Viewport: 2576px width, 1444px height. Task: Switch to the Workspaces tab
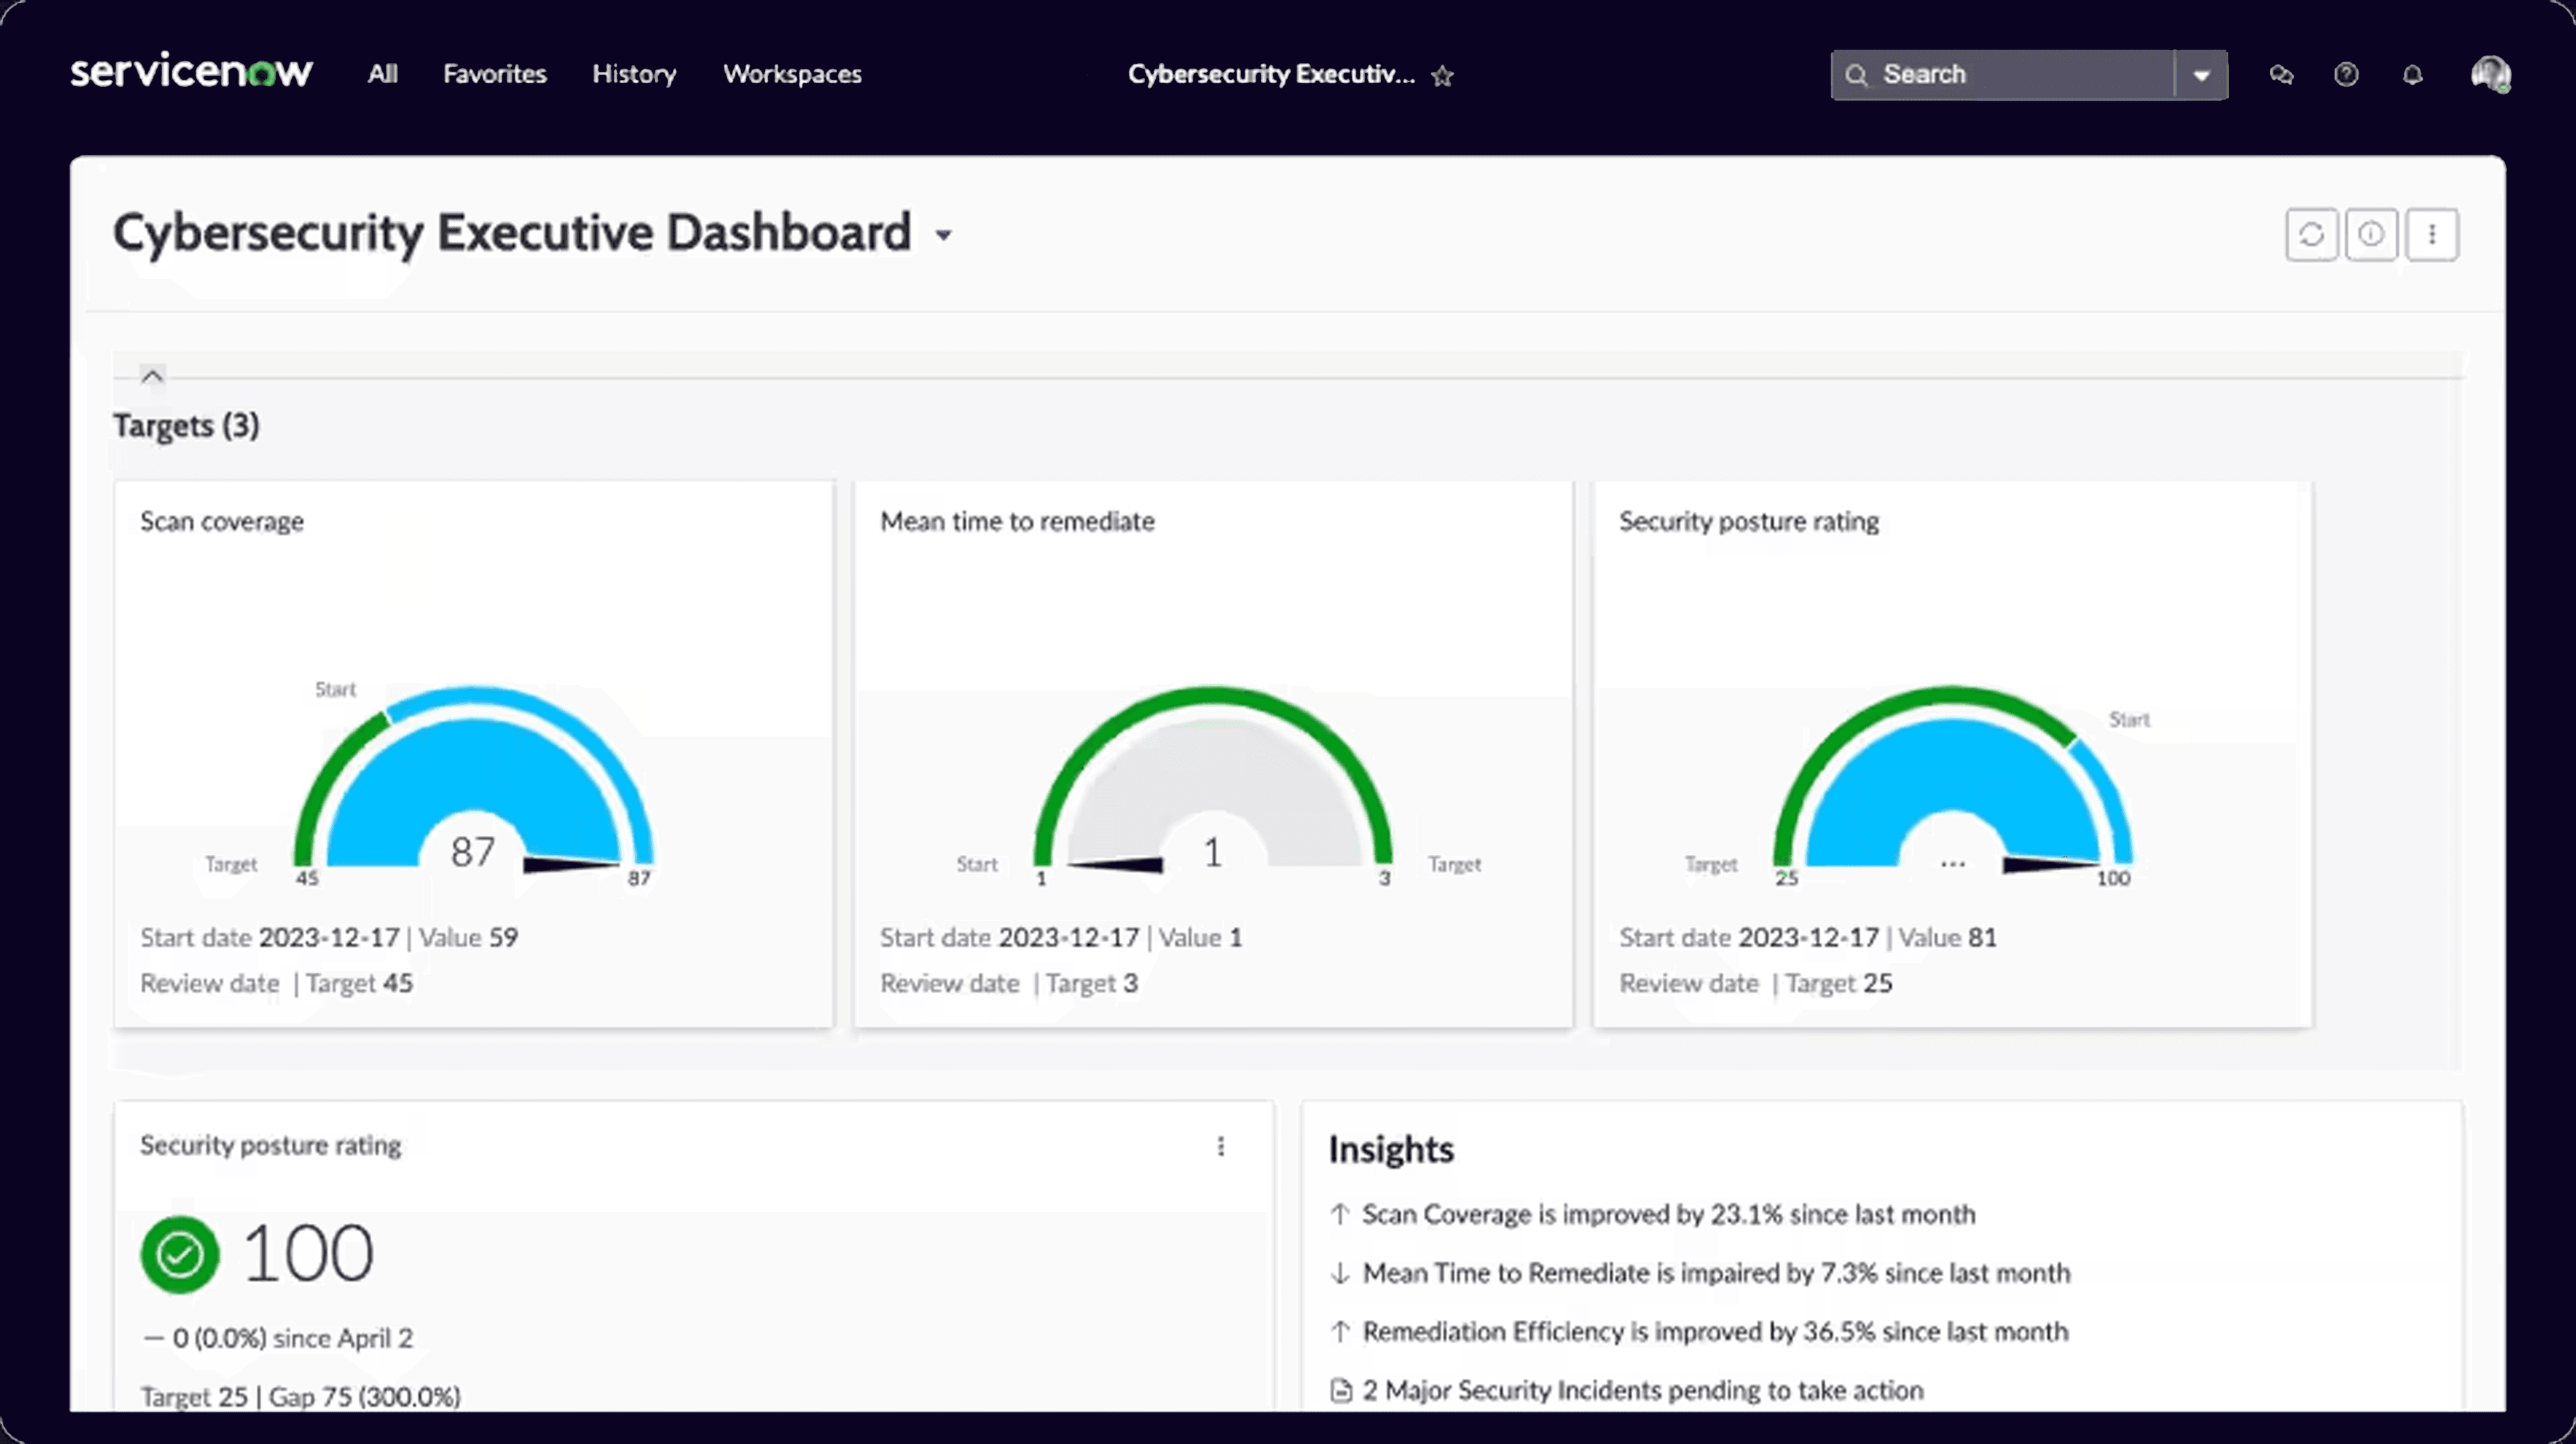[x=792, y=74]
